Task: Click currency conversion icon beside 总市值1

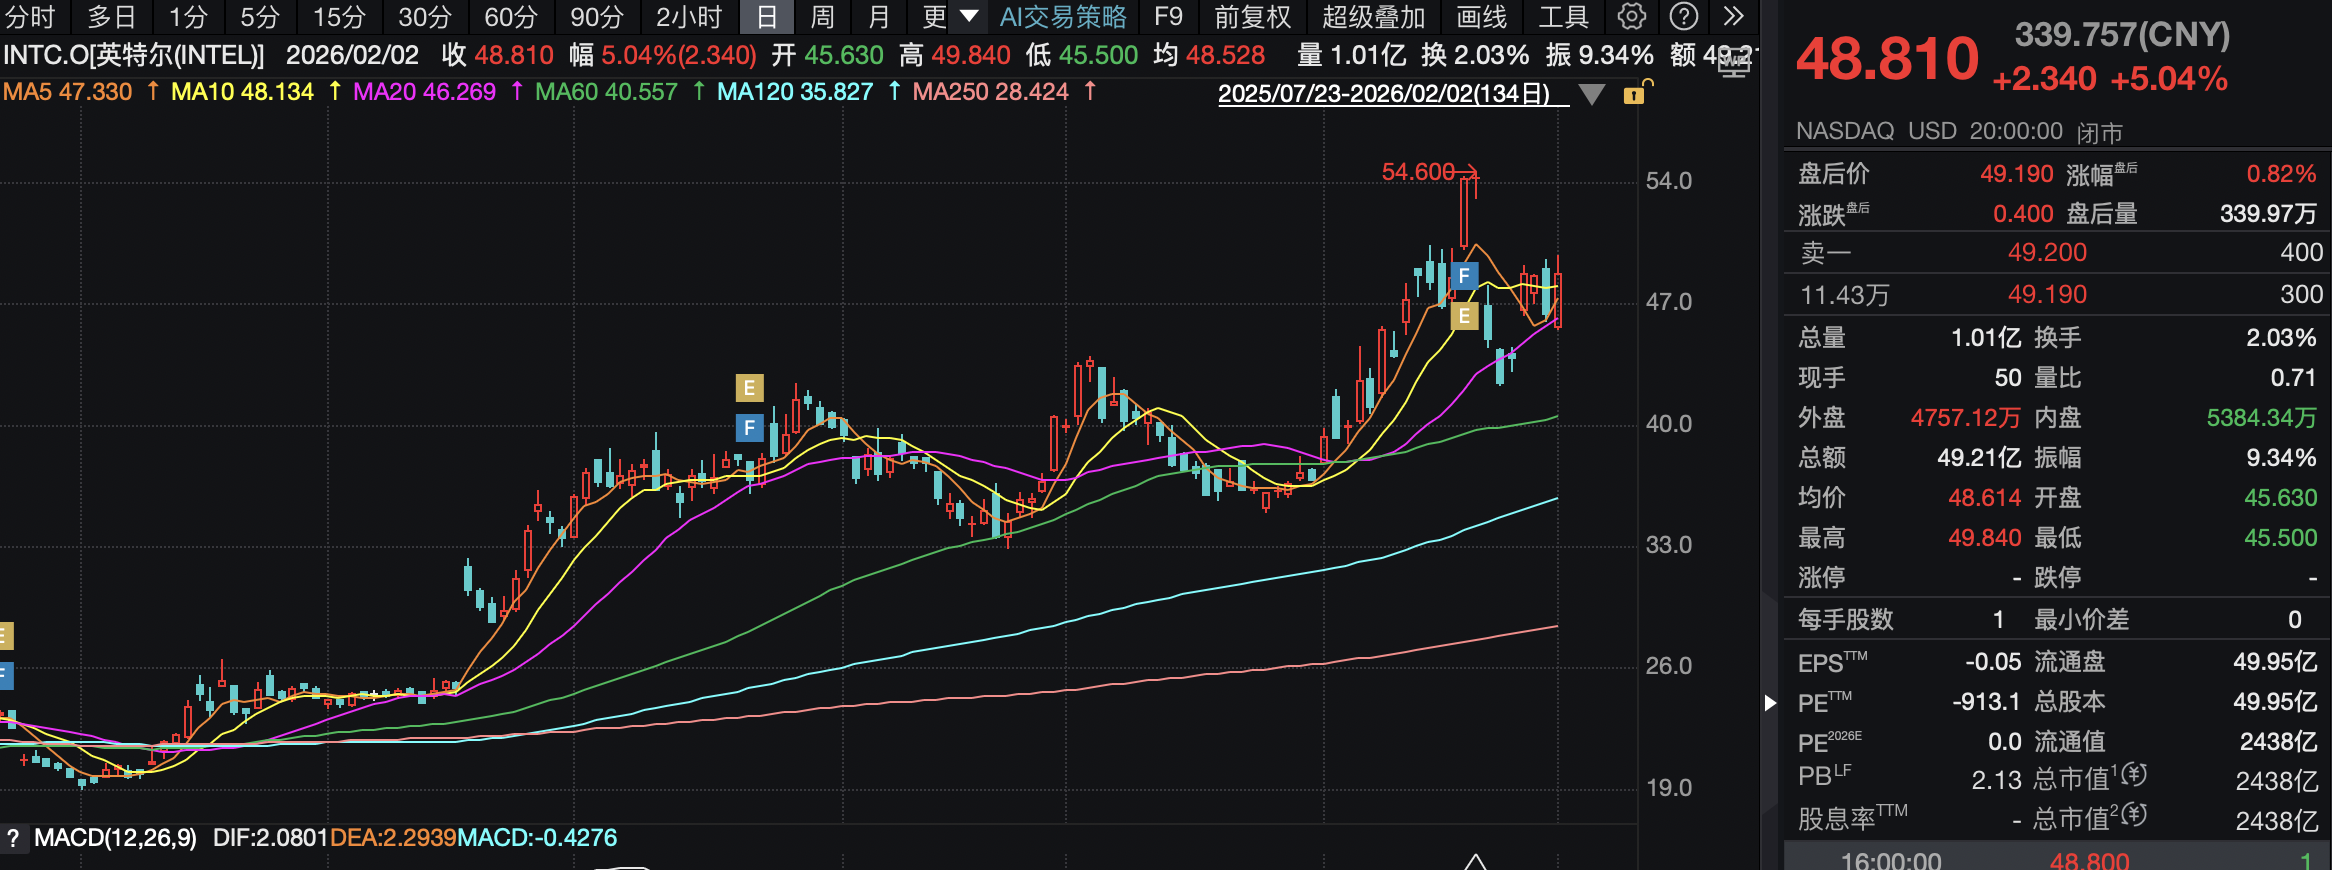Action: [2134, 775]
